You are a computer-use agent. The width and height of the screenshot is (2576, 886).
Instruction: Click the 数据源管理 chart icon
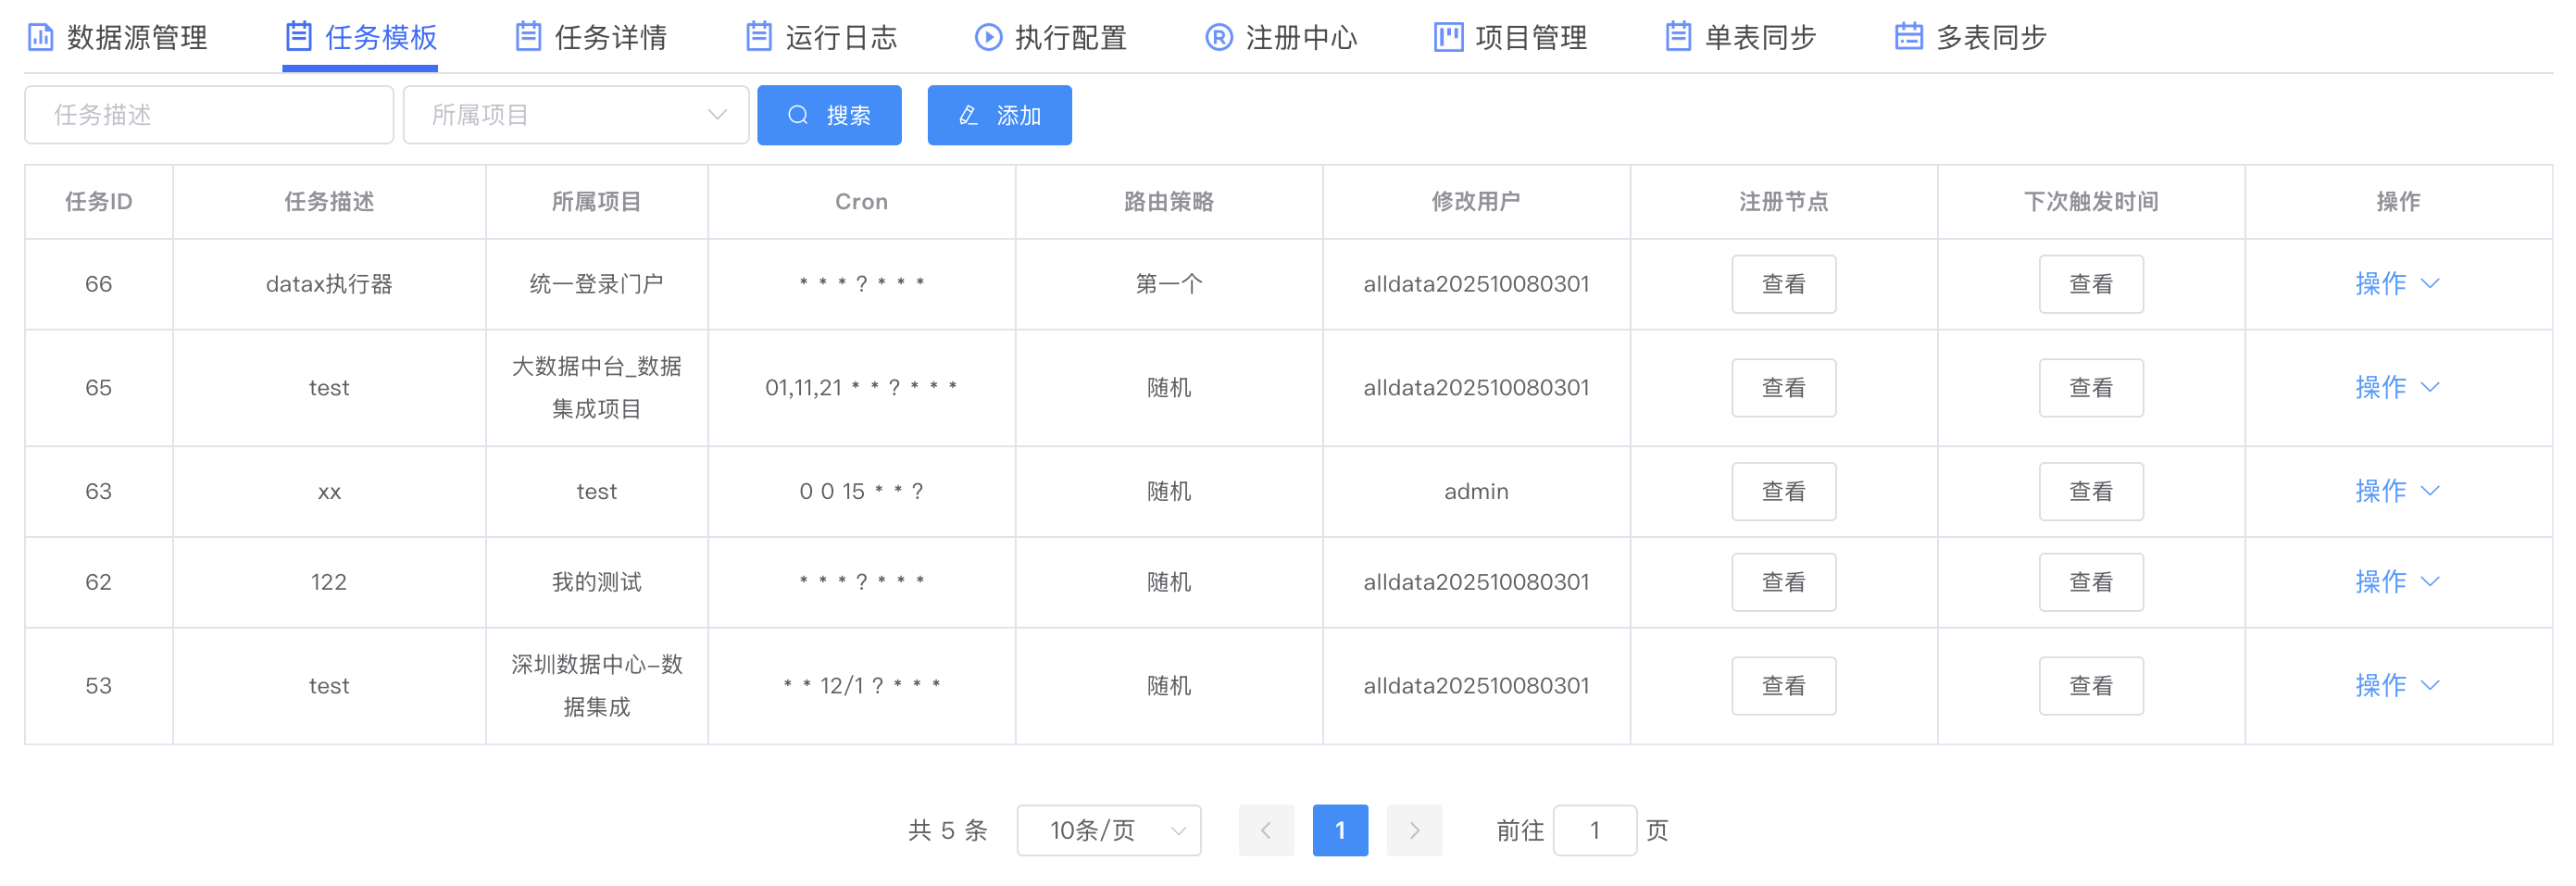click(40, 37)
